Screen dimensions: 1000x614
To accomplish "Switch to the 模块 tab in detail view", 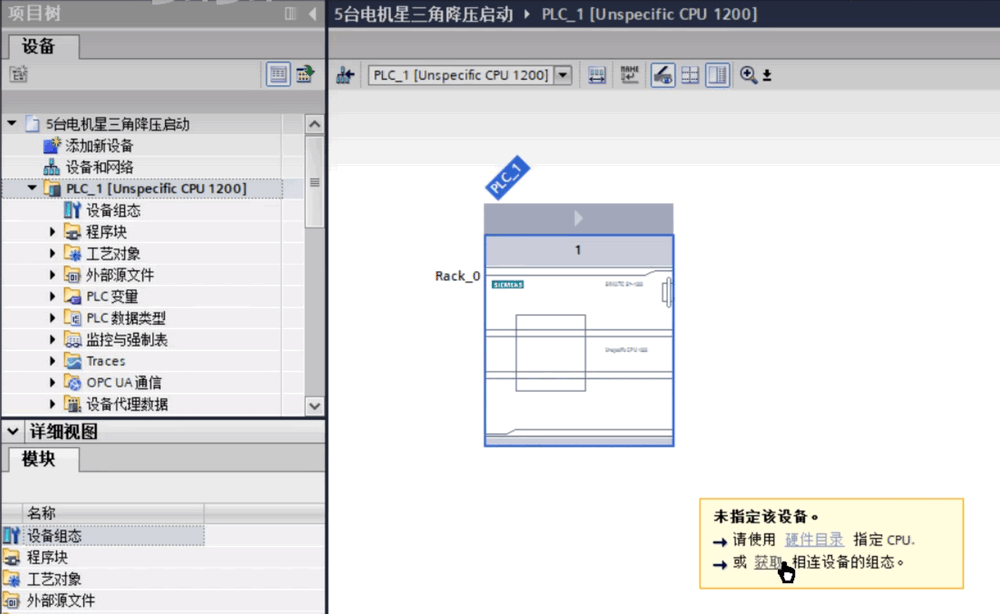I will click(39, 458).
